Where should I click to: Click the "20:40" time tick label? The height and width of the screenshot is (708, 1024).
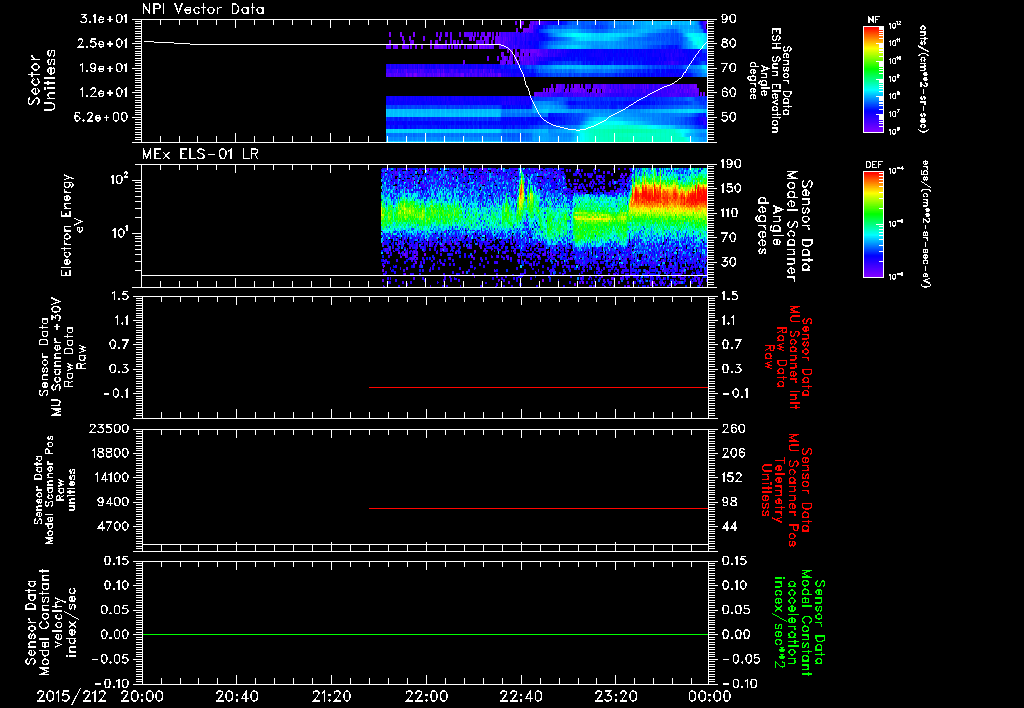[236, 696]
